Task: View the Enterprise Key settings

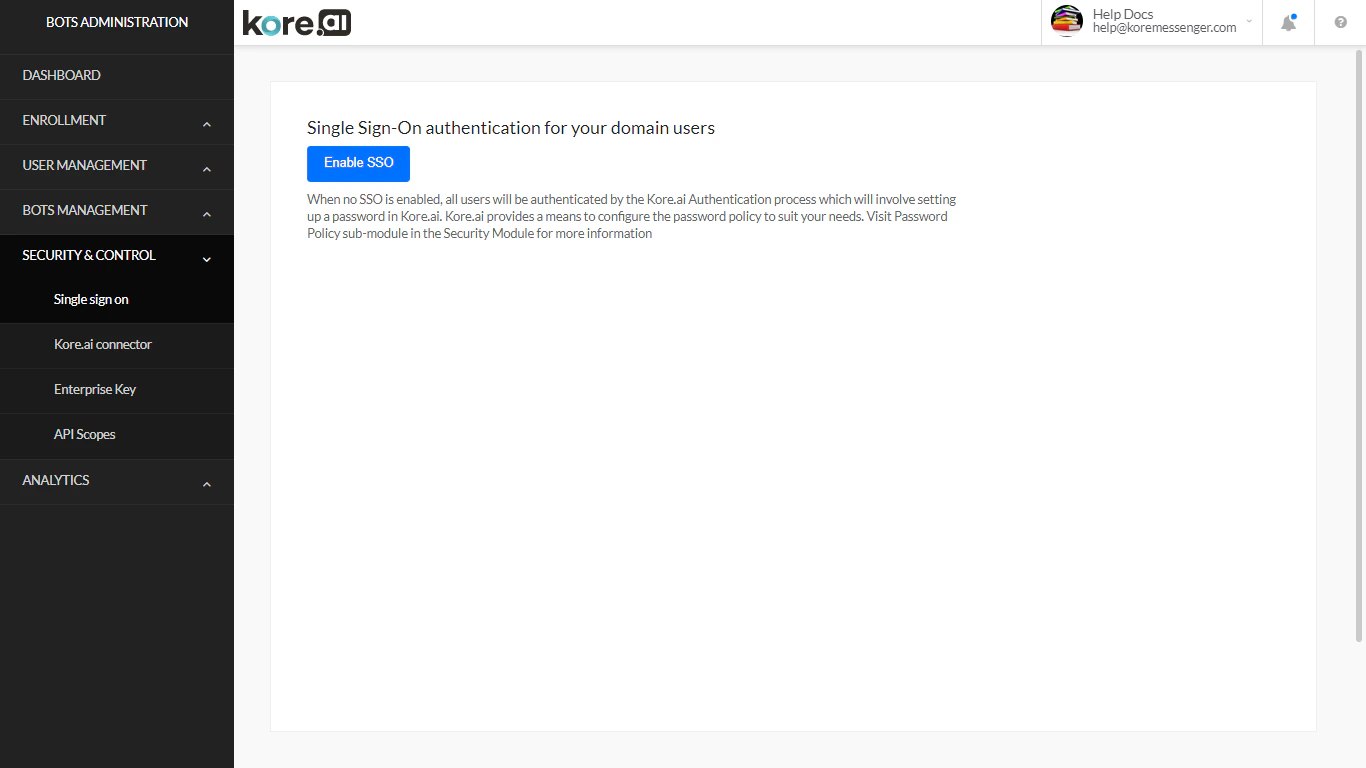Action: pos(95,389)
